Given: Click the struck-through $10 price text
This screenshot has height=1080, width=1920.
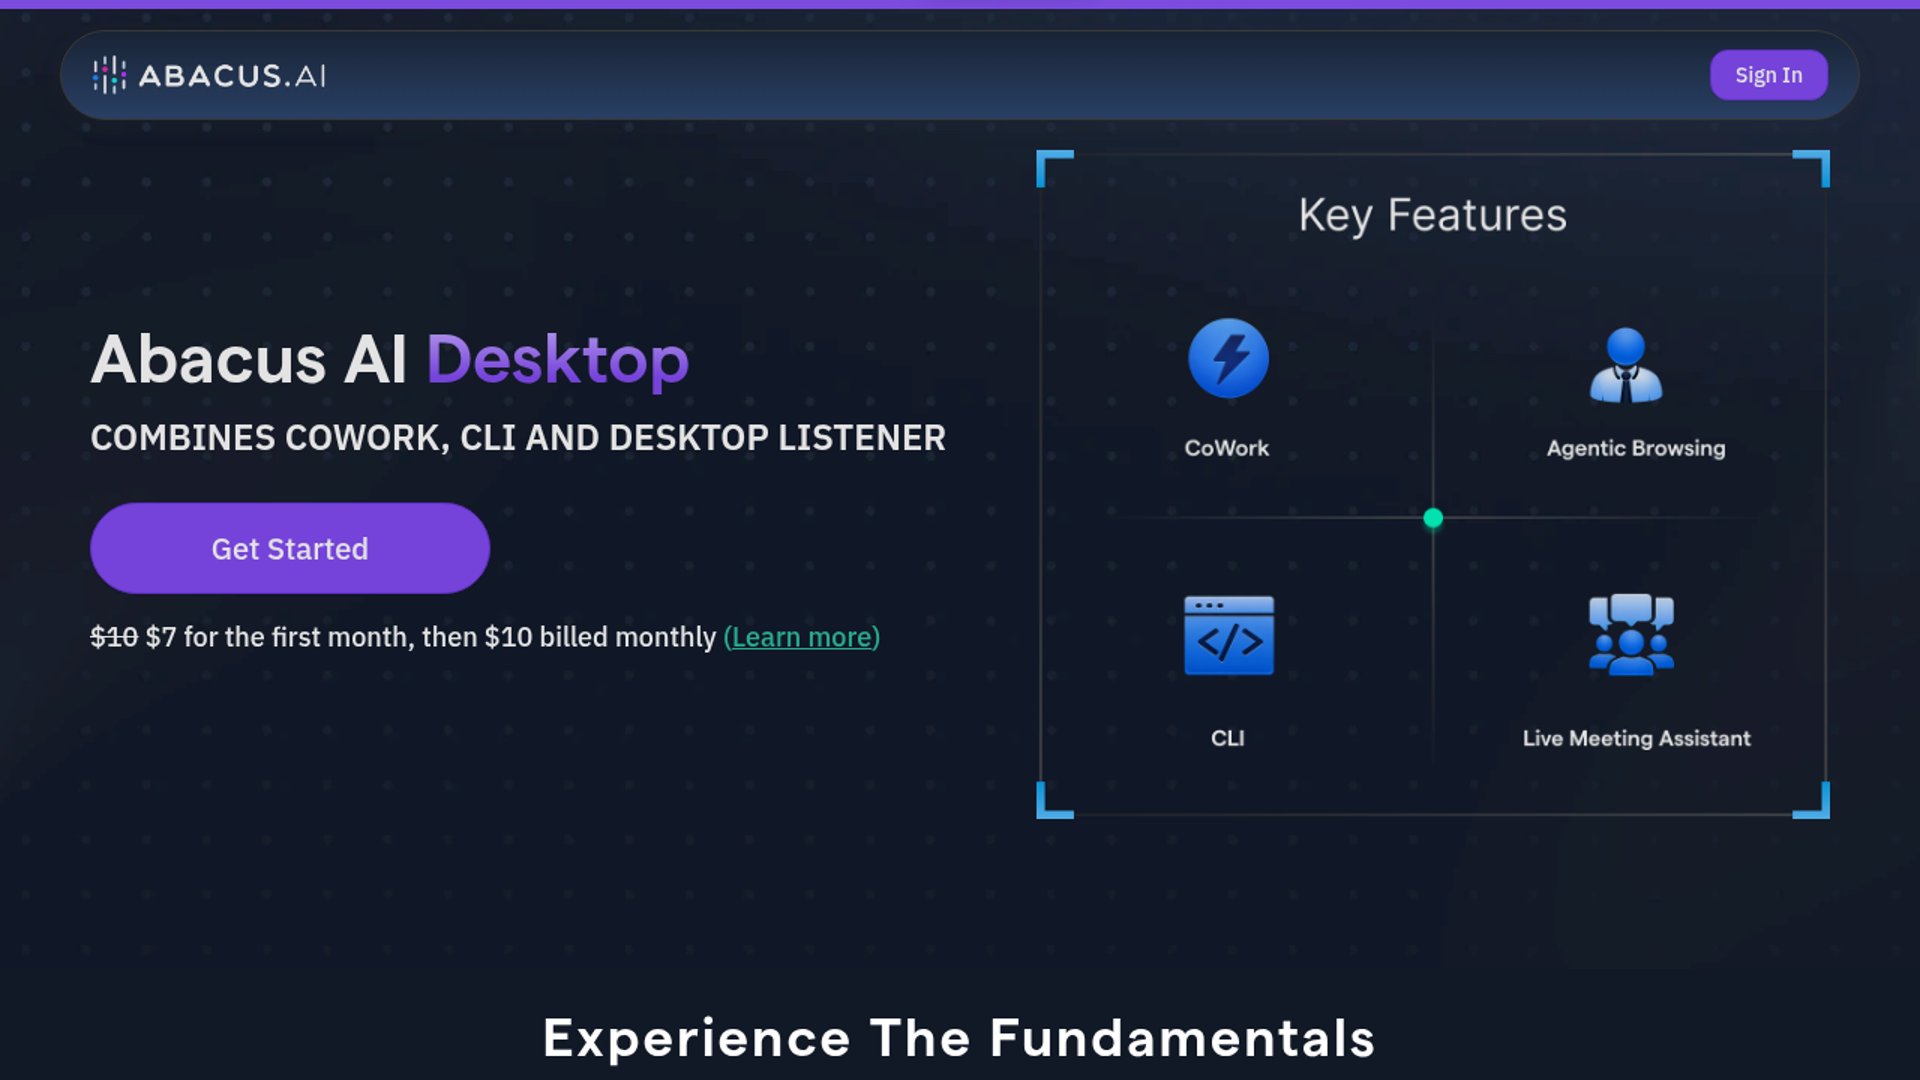Looking at the screenshot, I should (113, 637).
